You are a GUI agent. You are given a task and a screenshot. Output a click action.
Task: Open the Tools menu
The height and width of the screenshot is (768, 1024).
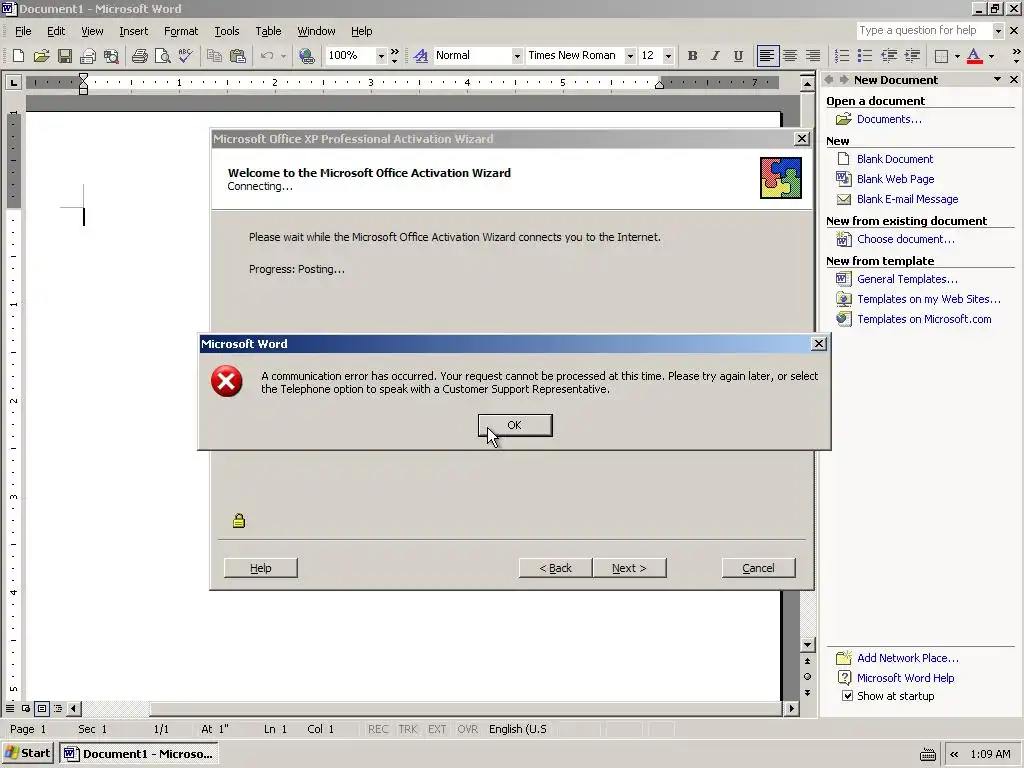point(227,31)
